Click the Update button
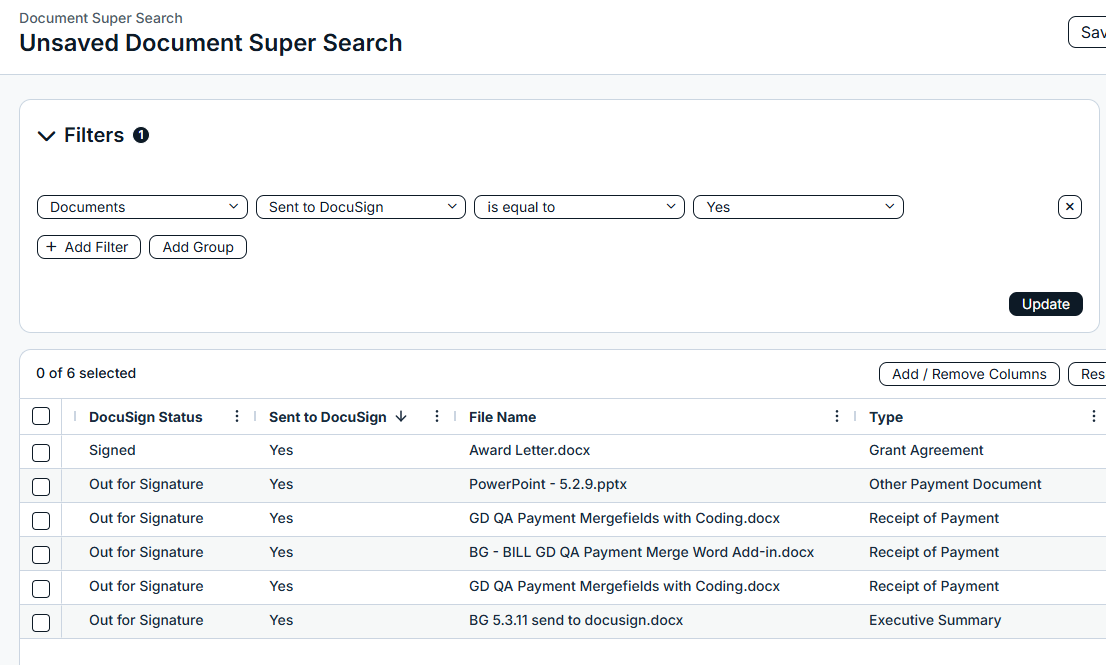Viewport: 1106px width, 665px height. click(x=1045, y=304)
